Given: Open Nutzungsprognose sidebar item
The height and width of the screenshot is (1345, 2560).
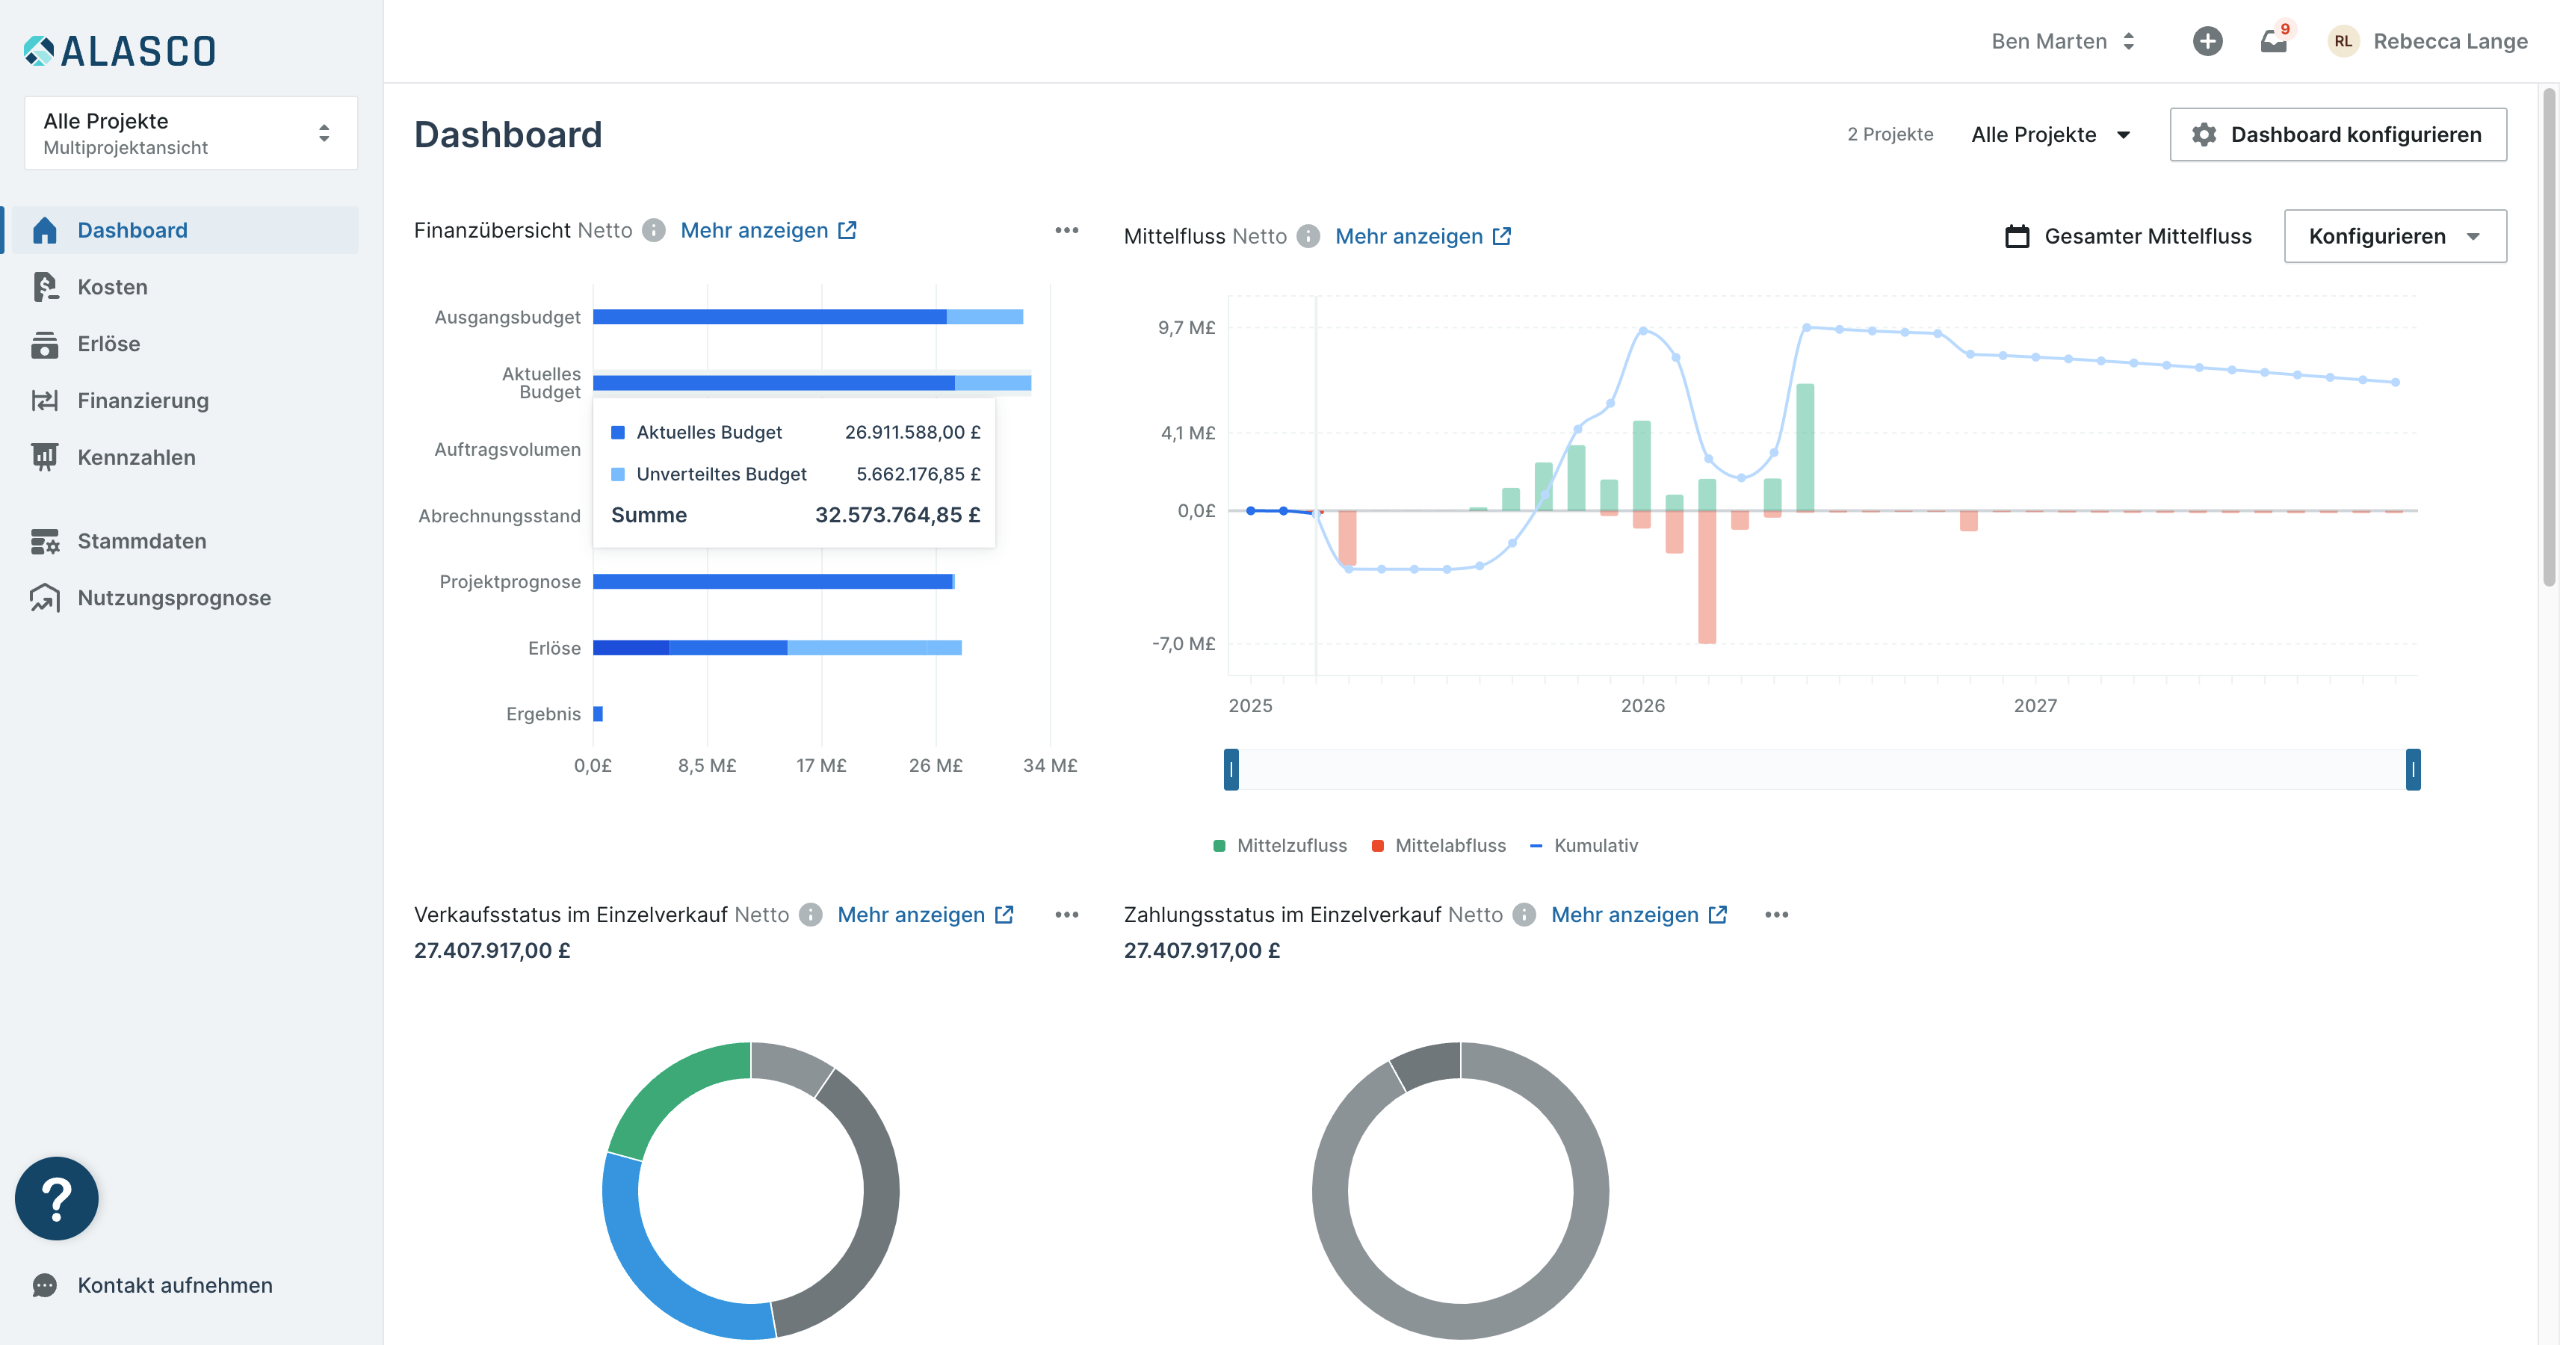Looking at the screenshot, I should pyautogui.click(x=174, y=598).
